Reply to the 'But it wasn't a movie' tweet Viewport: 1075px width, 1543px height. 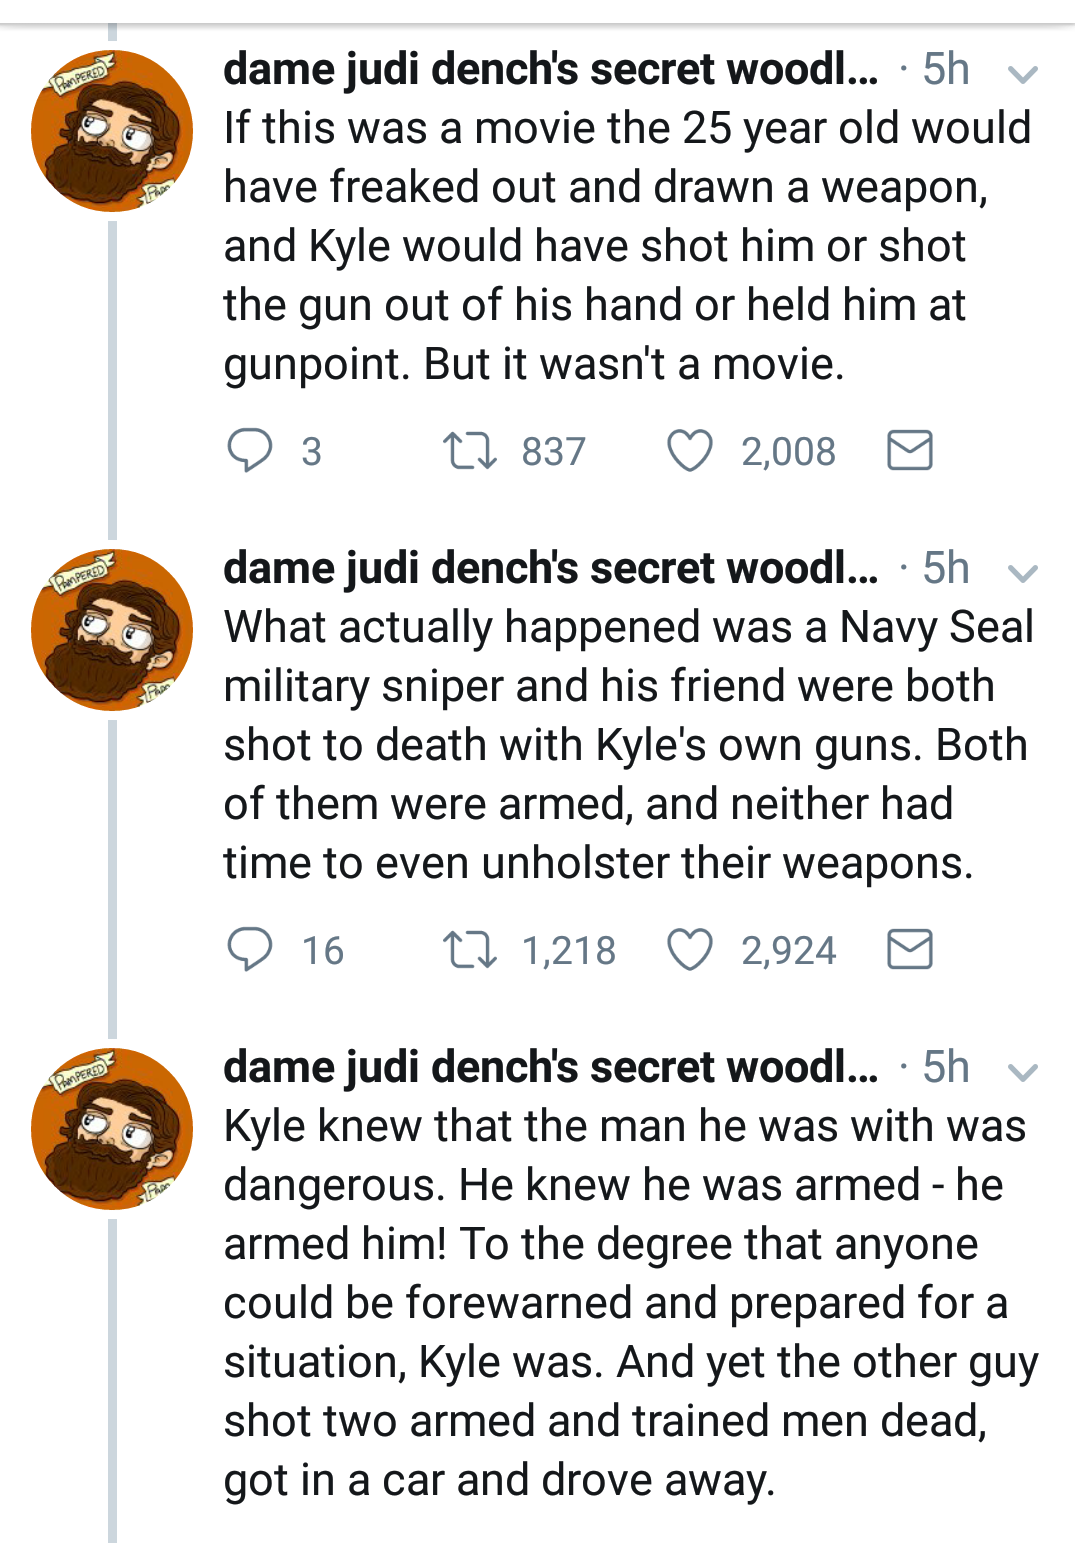(x=250, y=450)
